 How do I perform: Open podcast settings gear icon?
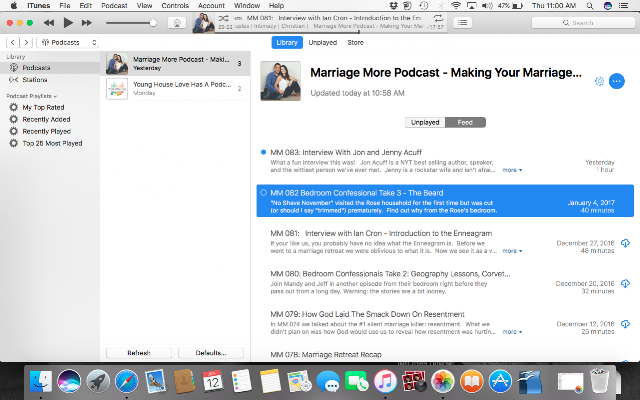pyautogui.click(x=599, y=81)
